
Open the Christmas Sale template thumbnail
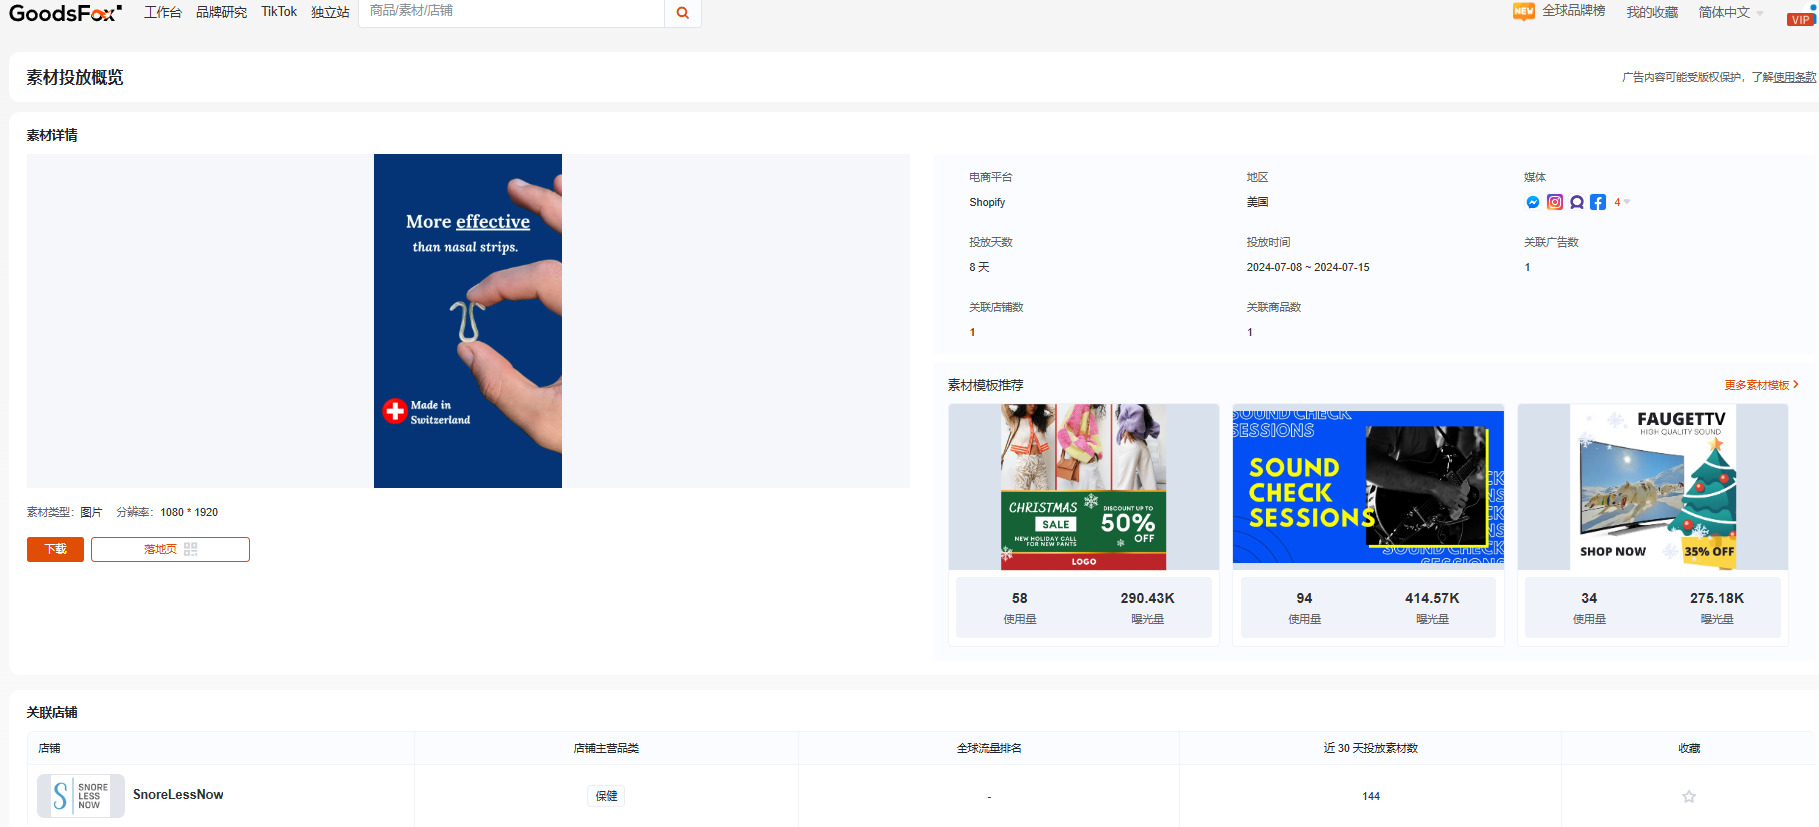(1083, 487)
